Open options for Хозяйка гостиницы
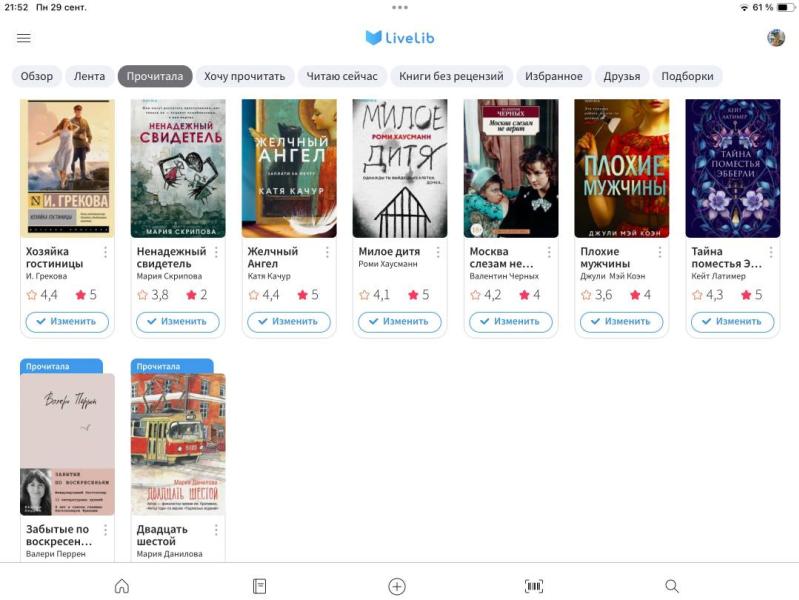 [x=105, y=252]
